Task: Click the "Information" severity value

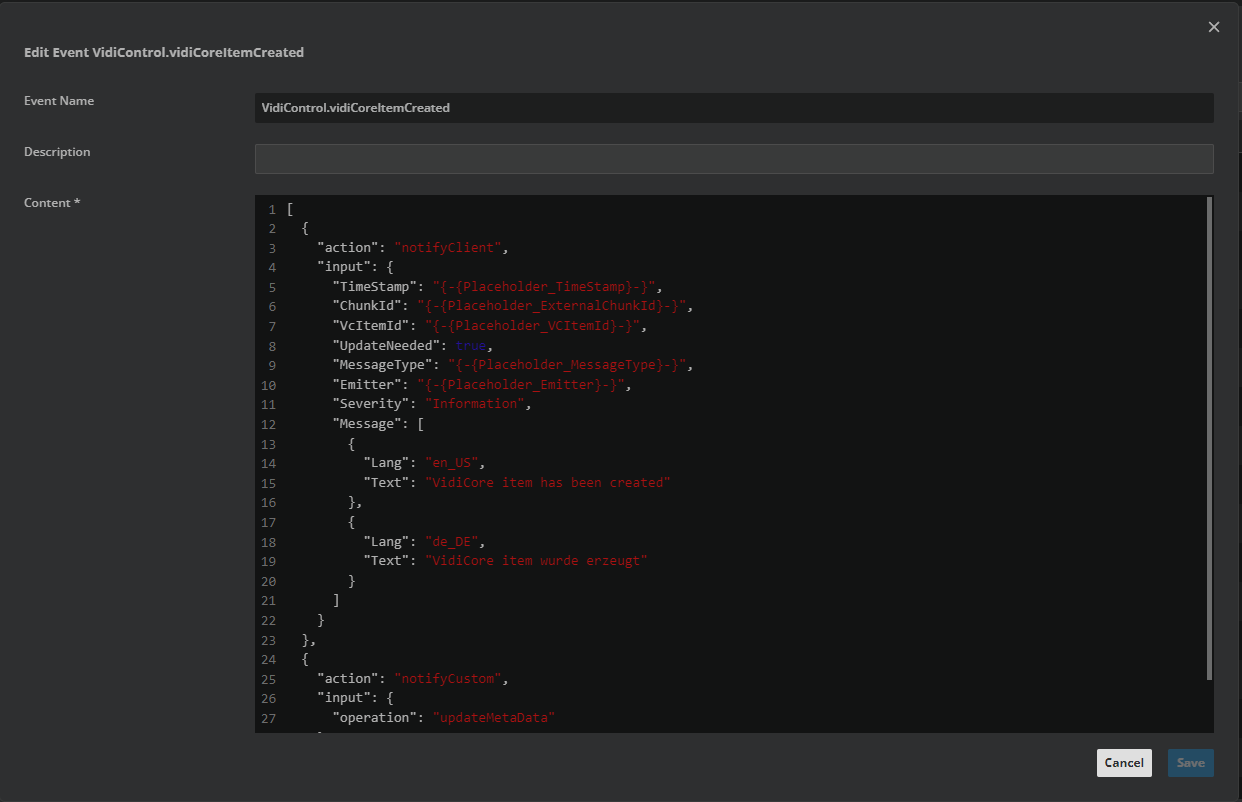Action: [x=475, y=404]
